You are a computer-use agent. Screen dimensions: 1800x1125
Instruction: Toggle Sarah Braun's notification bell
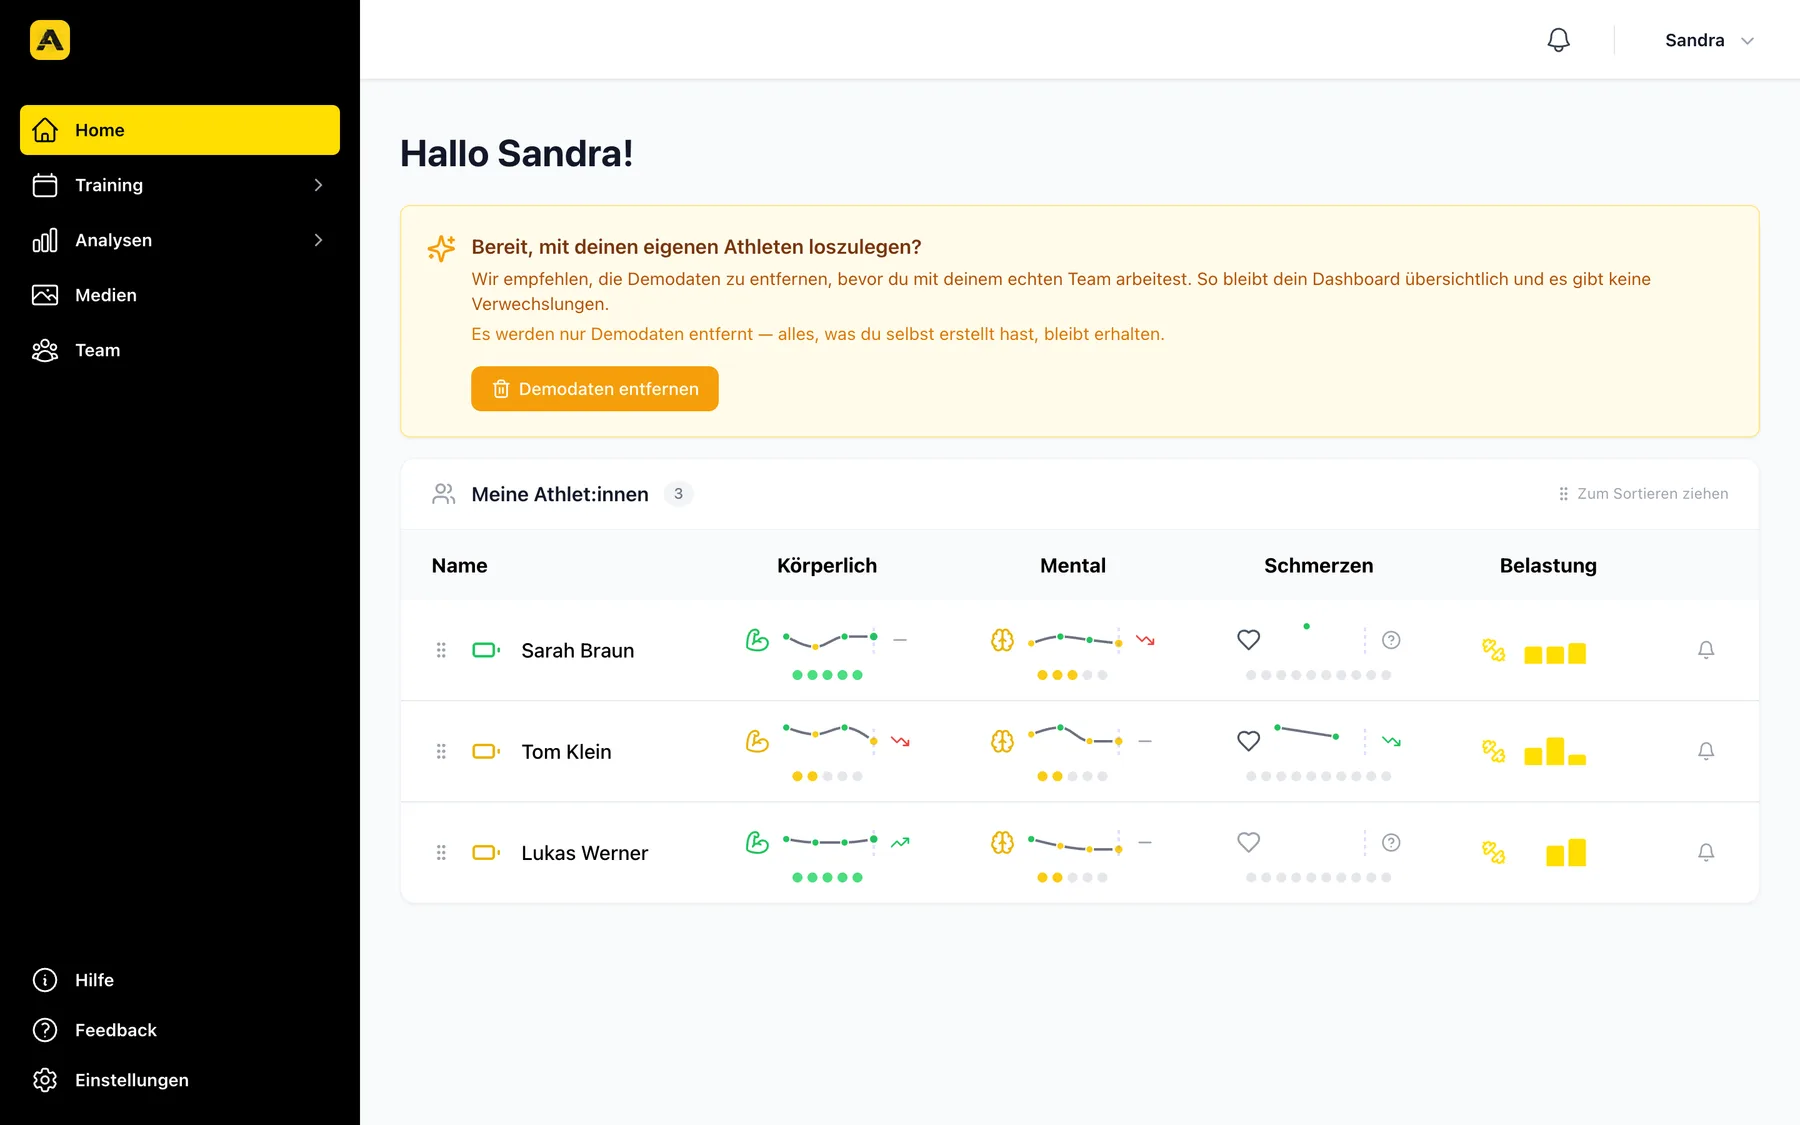1706,650
